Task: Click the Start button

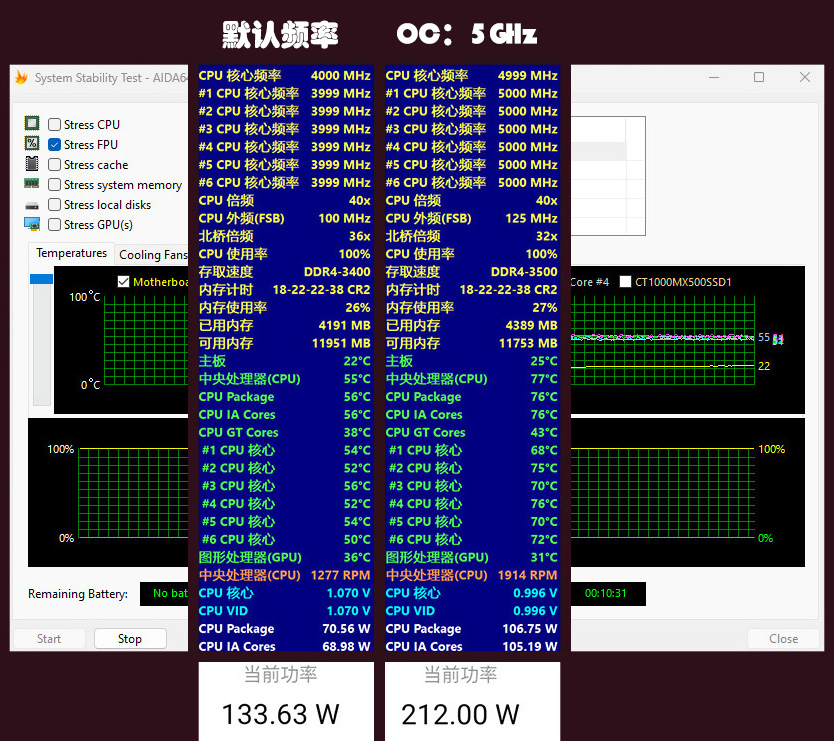Action: tap(48, 638)
